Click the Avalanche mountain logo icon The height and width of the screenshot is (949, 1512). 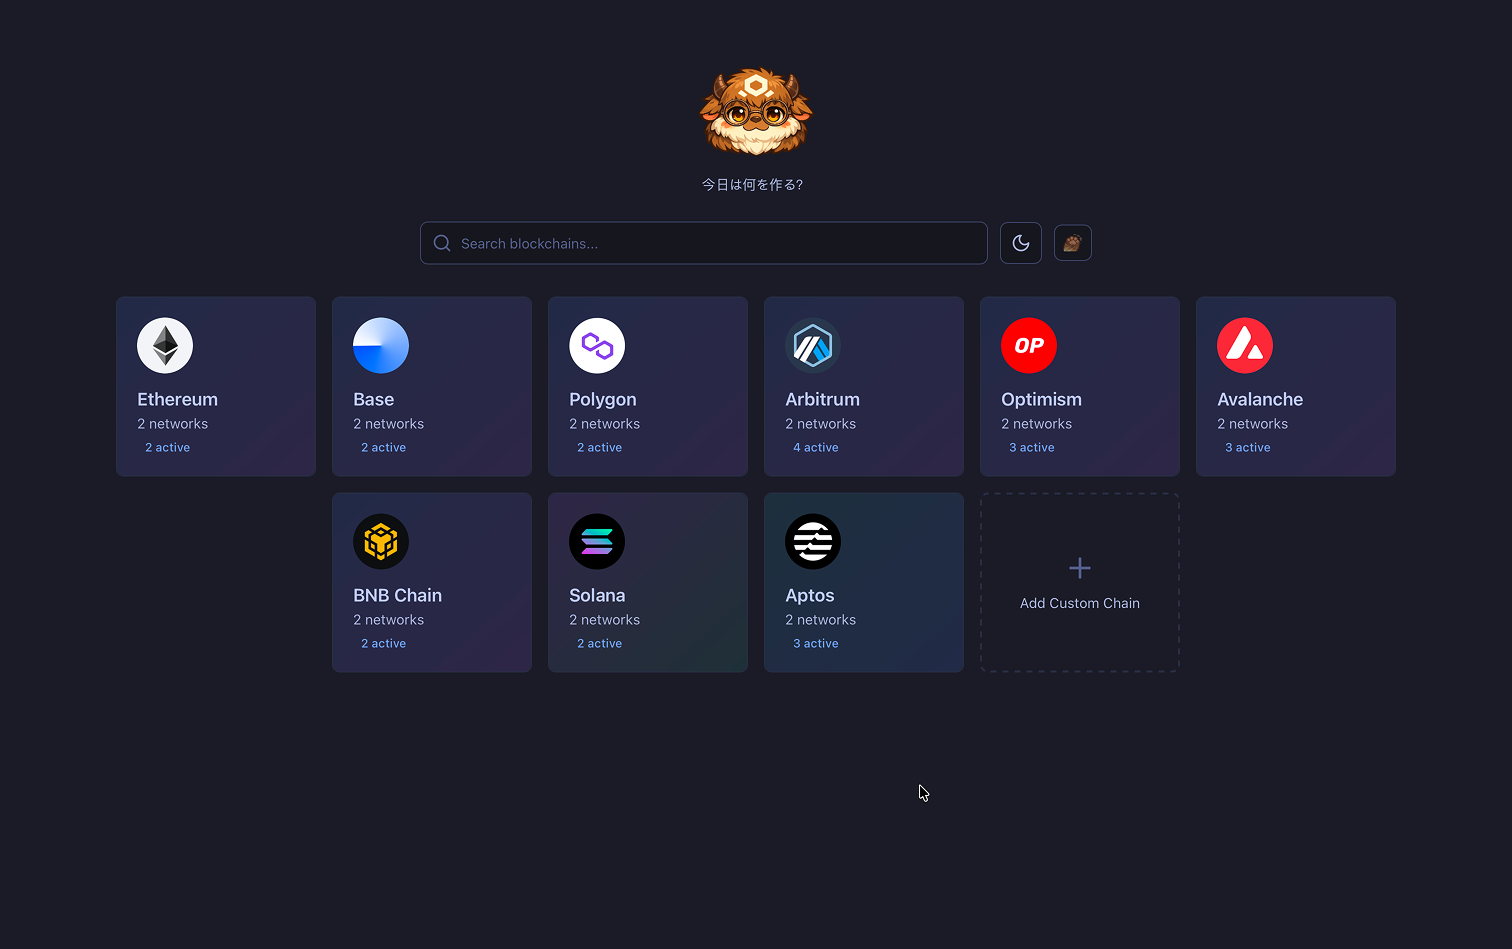[1244, 345]
